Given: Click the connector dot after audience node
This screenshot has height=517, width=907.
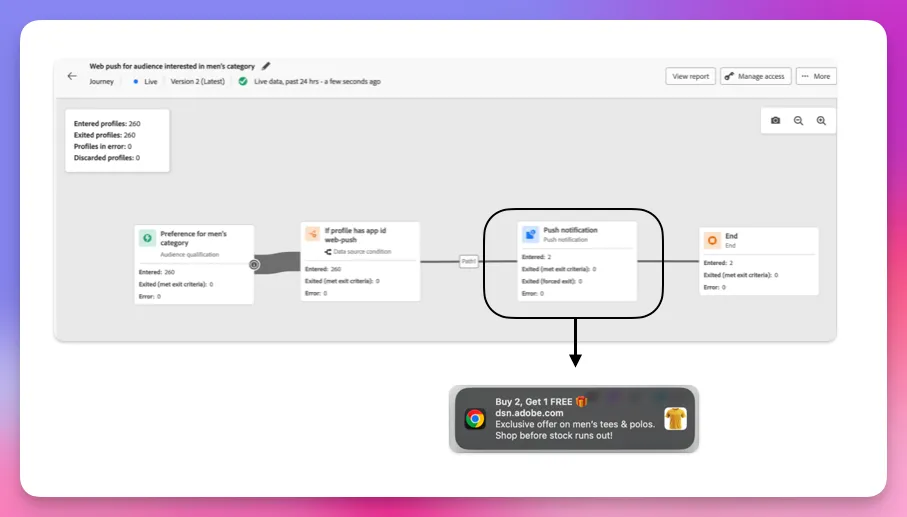Looking at the screenshot, I should [x=254, y=264].
